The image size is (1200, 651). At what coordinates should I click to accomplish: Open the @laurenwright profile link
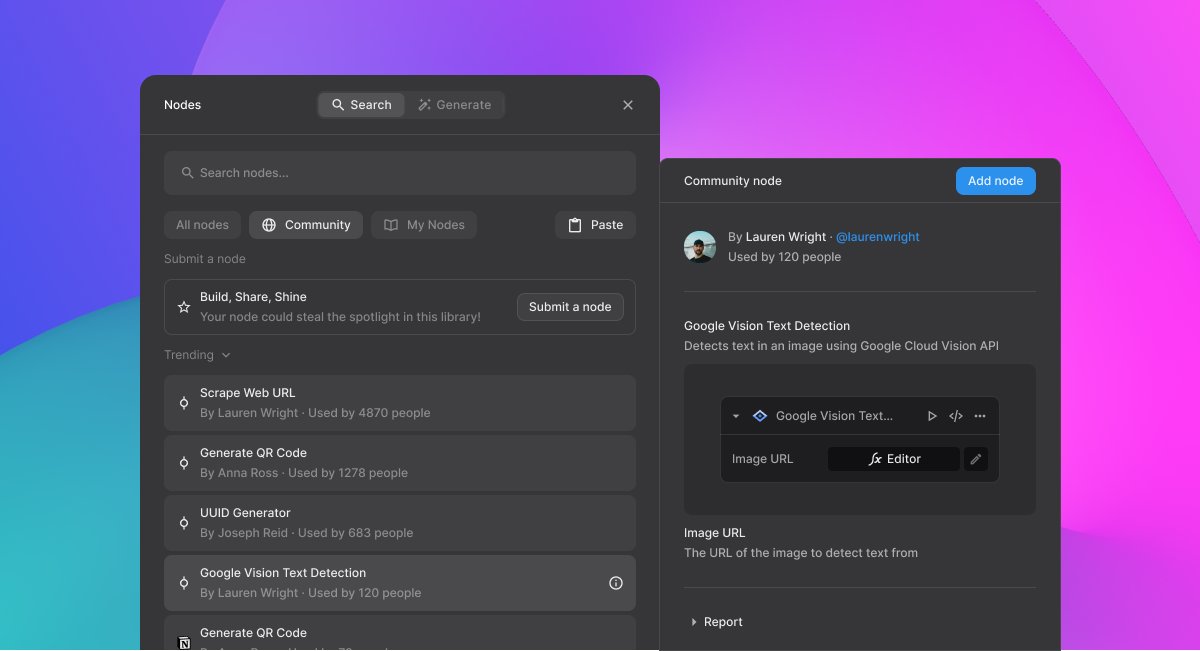point(877,237)
